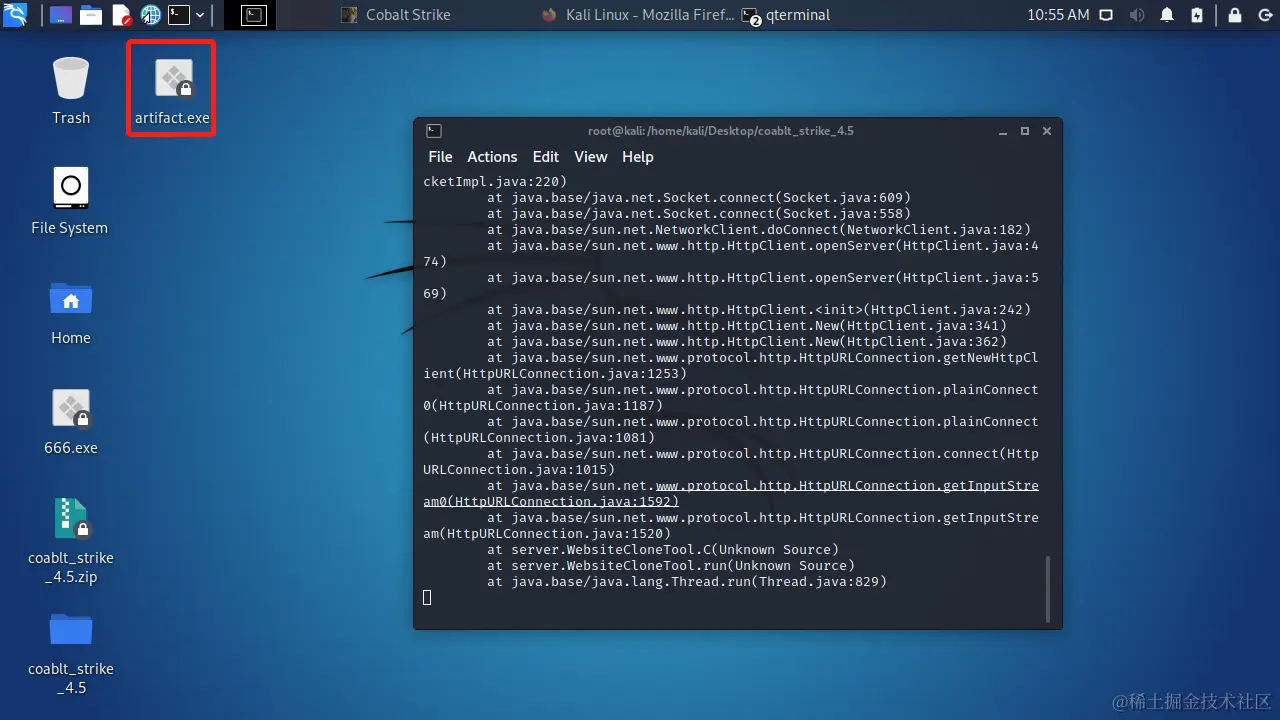Click the "HttpClient.<init>(HttpClient.java:242)" line

pos(759,309)
